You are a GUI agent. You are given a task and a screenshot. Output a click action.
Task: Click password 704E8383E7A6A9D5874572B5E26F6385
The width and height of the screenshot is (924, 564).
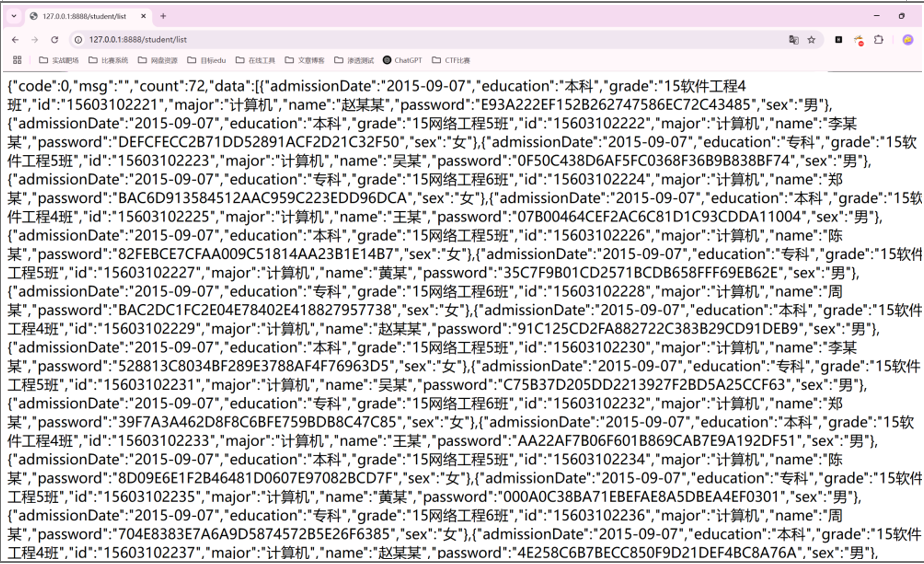[255, 534]
